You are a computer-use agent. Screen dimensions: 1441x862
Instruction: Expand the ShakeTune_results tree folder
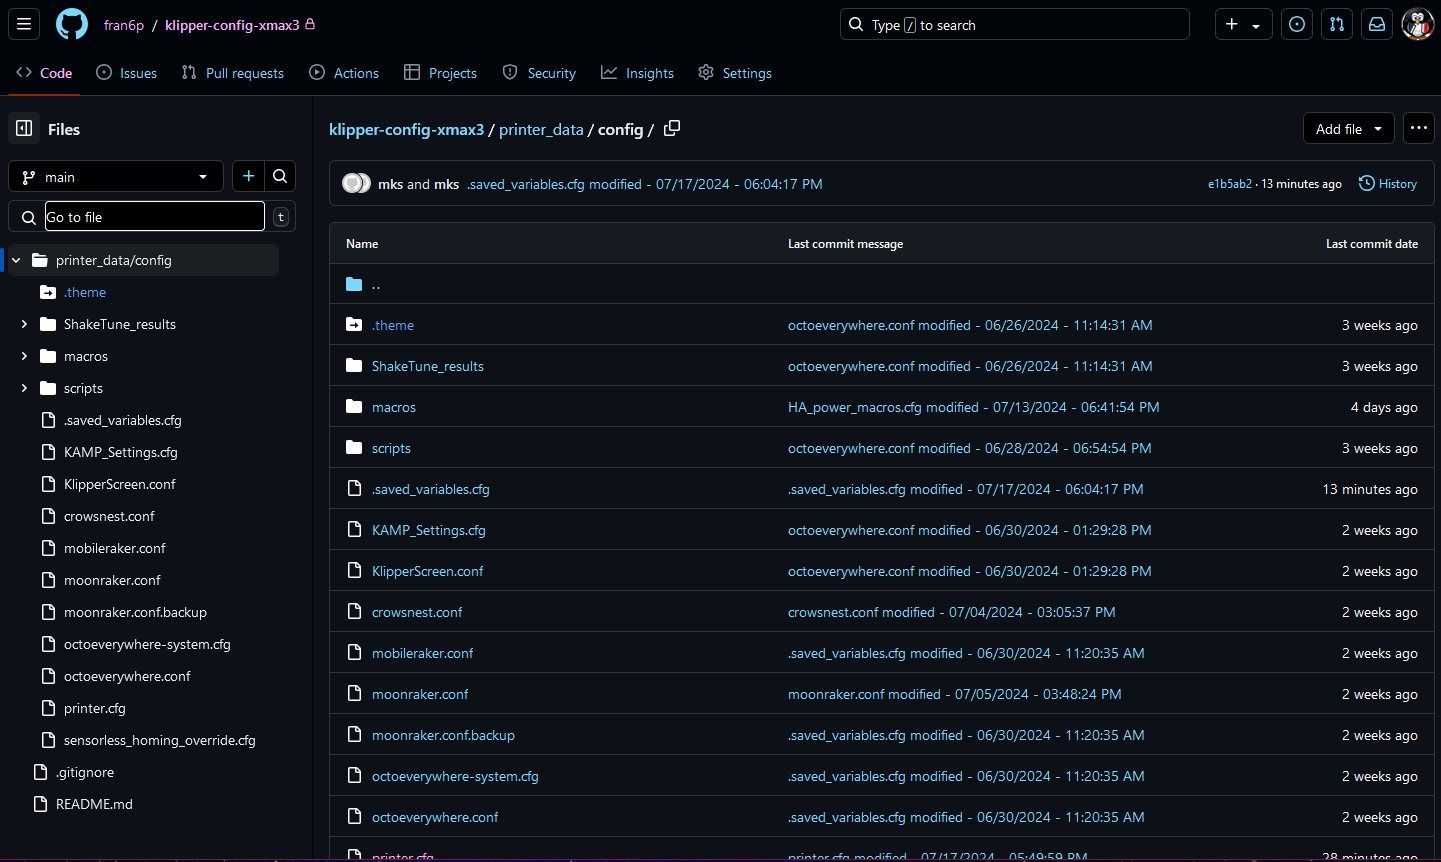point(24,324)
